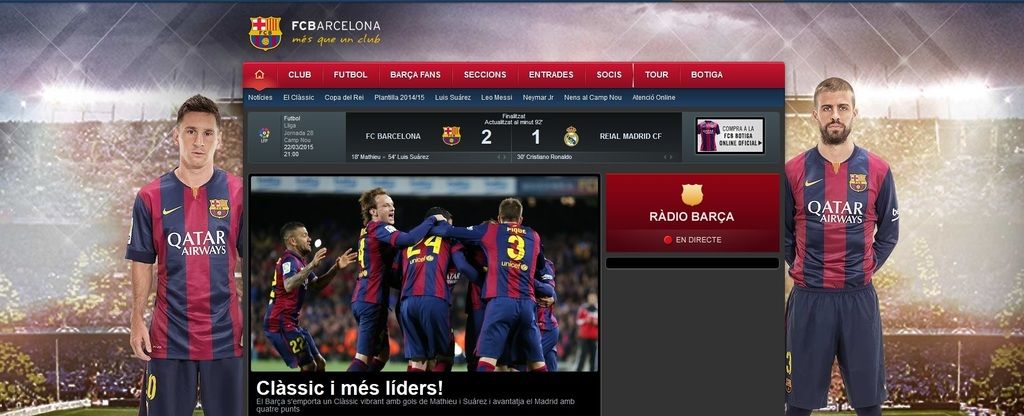This screenshot has height=416, width=1024.
Task: Go to Atenció Online link
Action: point(654,97)
